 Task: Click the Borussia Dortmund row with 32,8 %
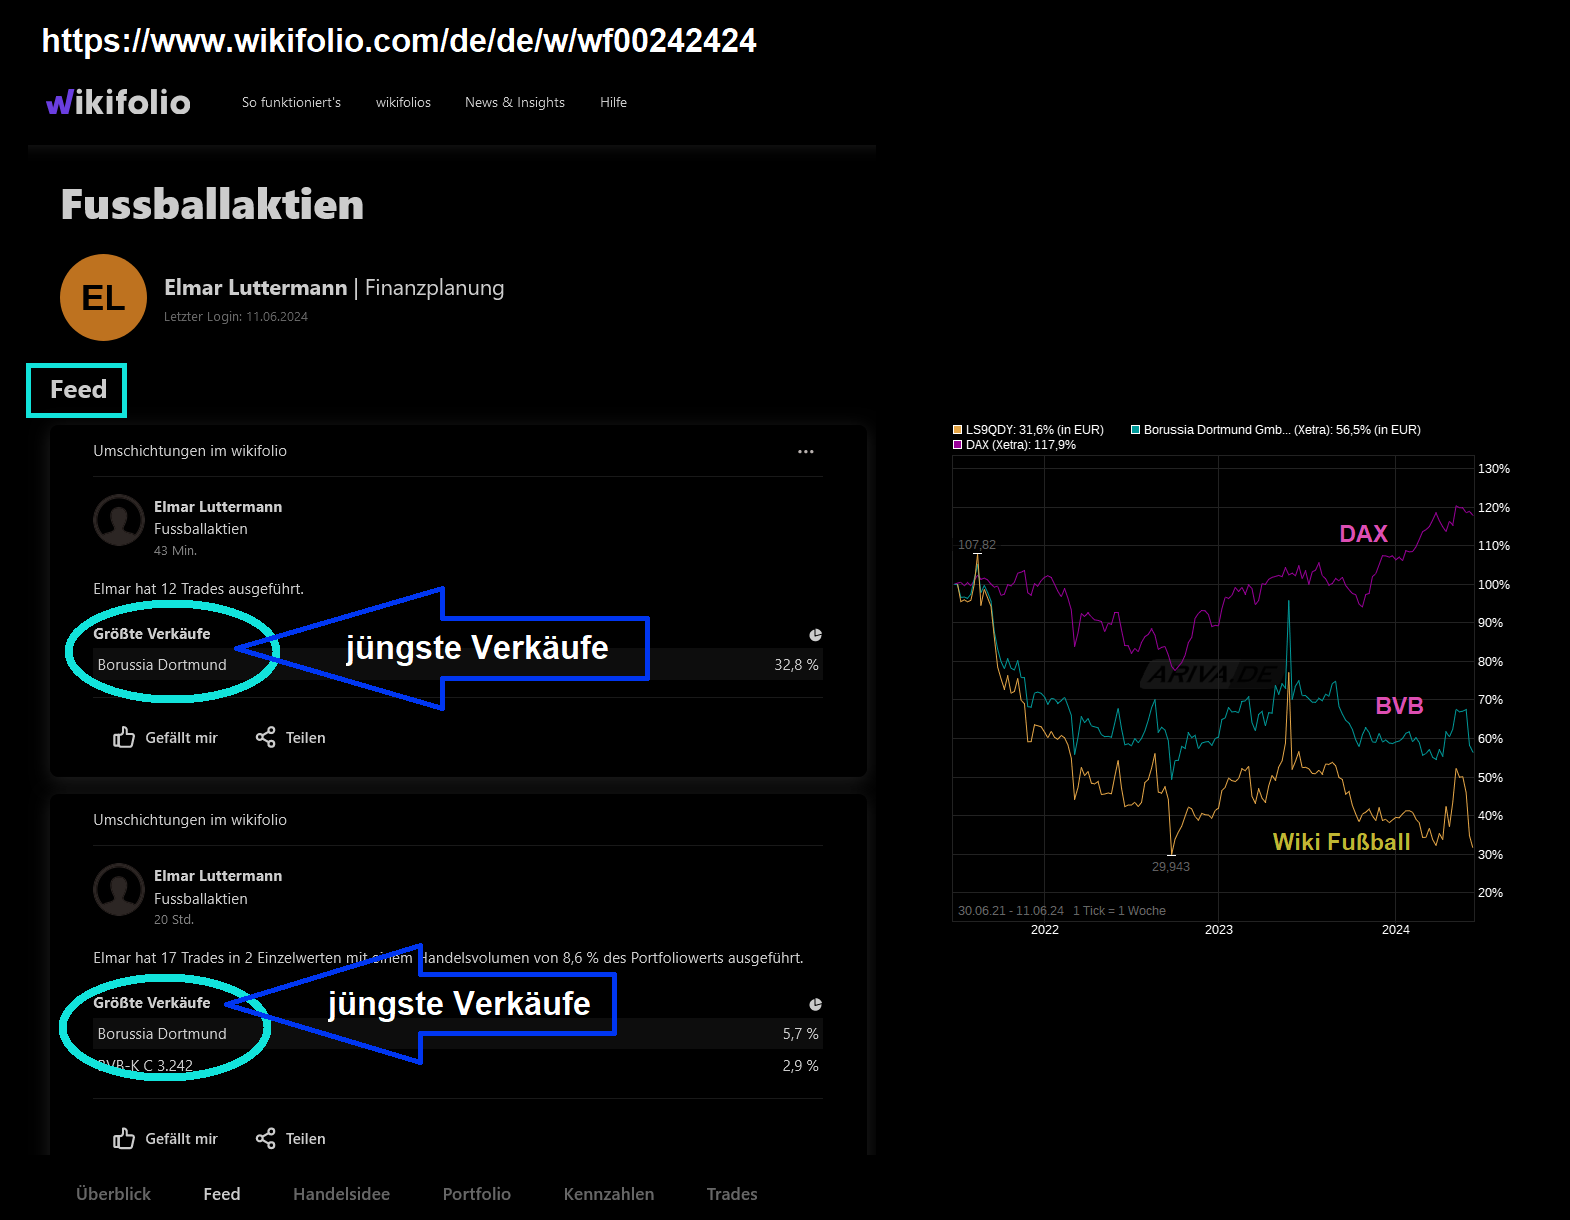click(x=458, y=665)
